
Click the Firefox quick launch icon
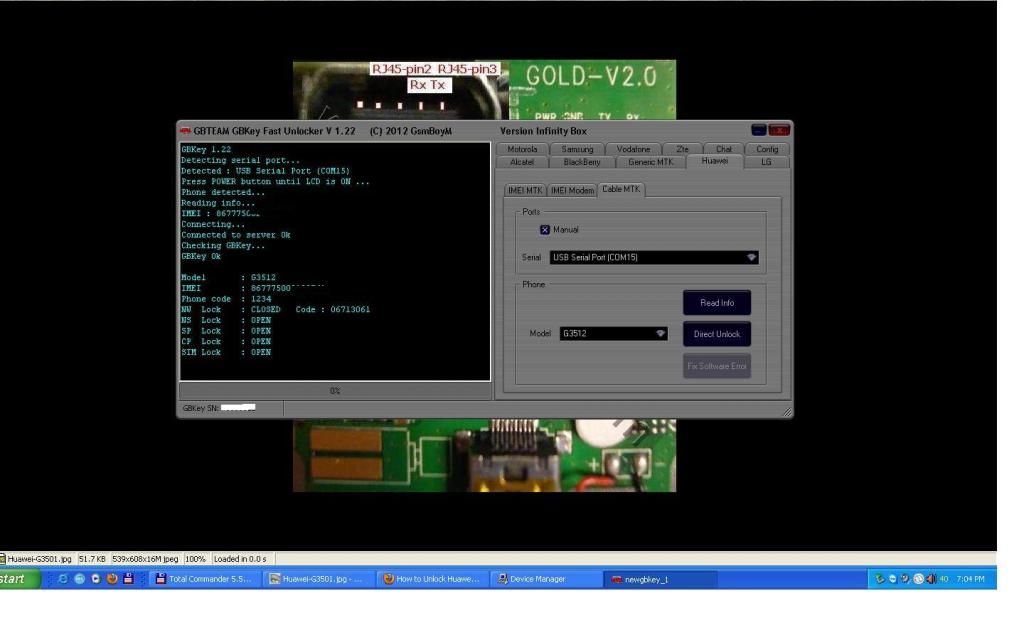(112, 579)
